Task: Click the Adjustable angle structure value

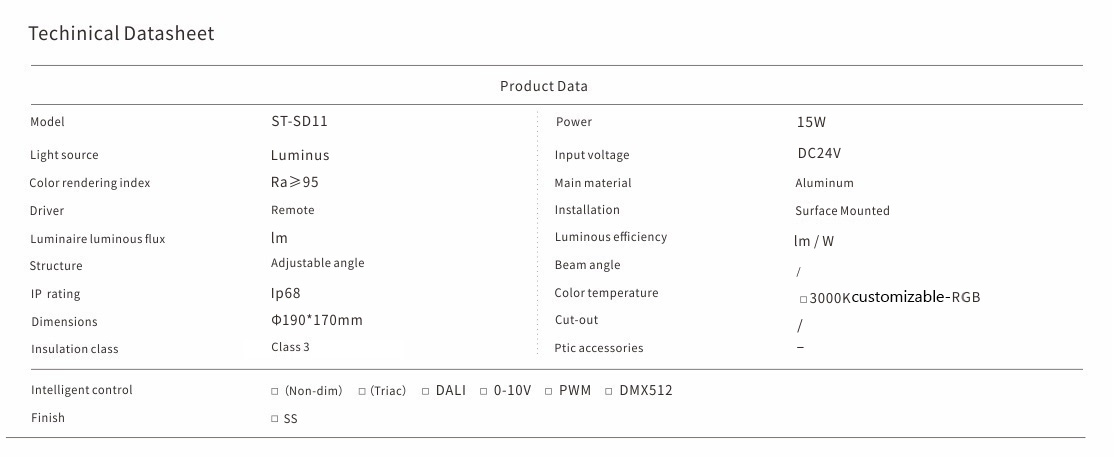Action: [x=317, y=263]
